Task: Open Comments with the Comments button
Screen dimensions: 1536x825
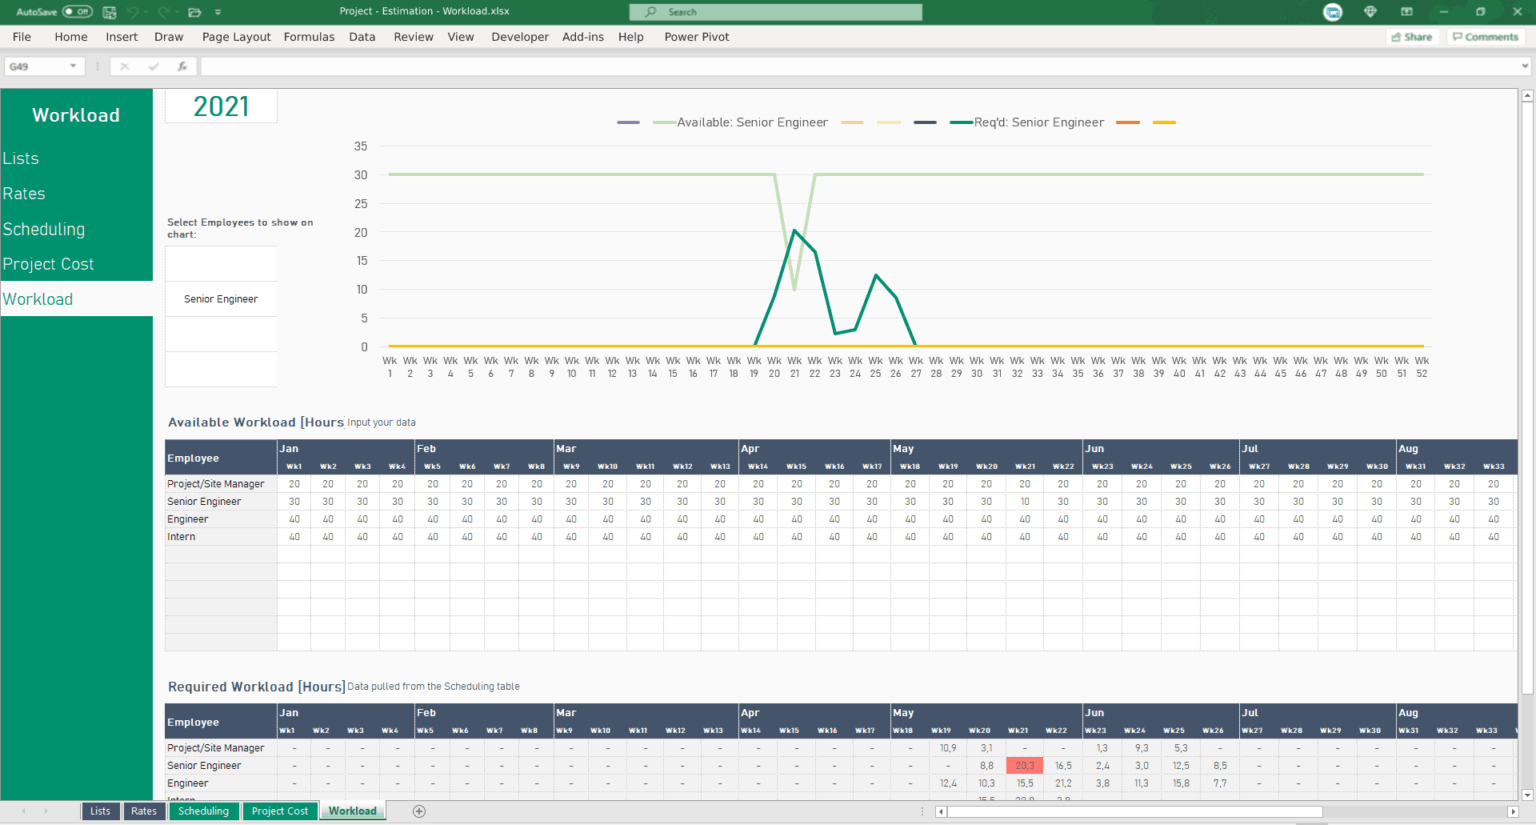Action: click(1486, 36)
